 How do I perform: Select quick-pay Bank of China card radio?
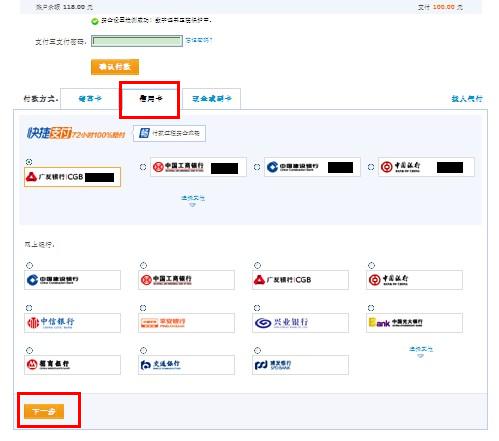click(371, 167)
